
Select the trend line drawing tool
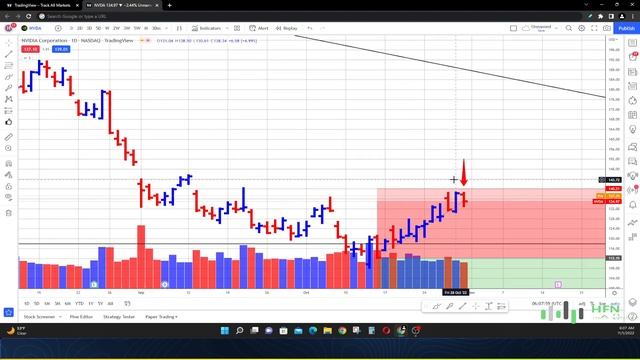pyautogui.click(x=9, y=54)
